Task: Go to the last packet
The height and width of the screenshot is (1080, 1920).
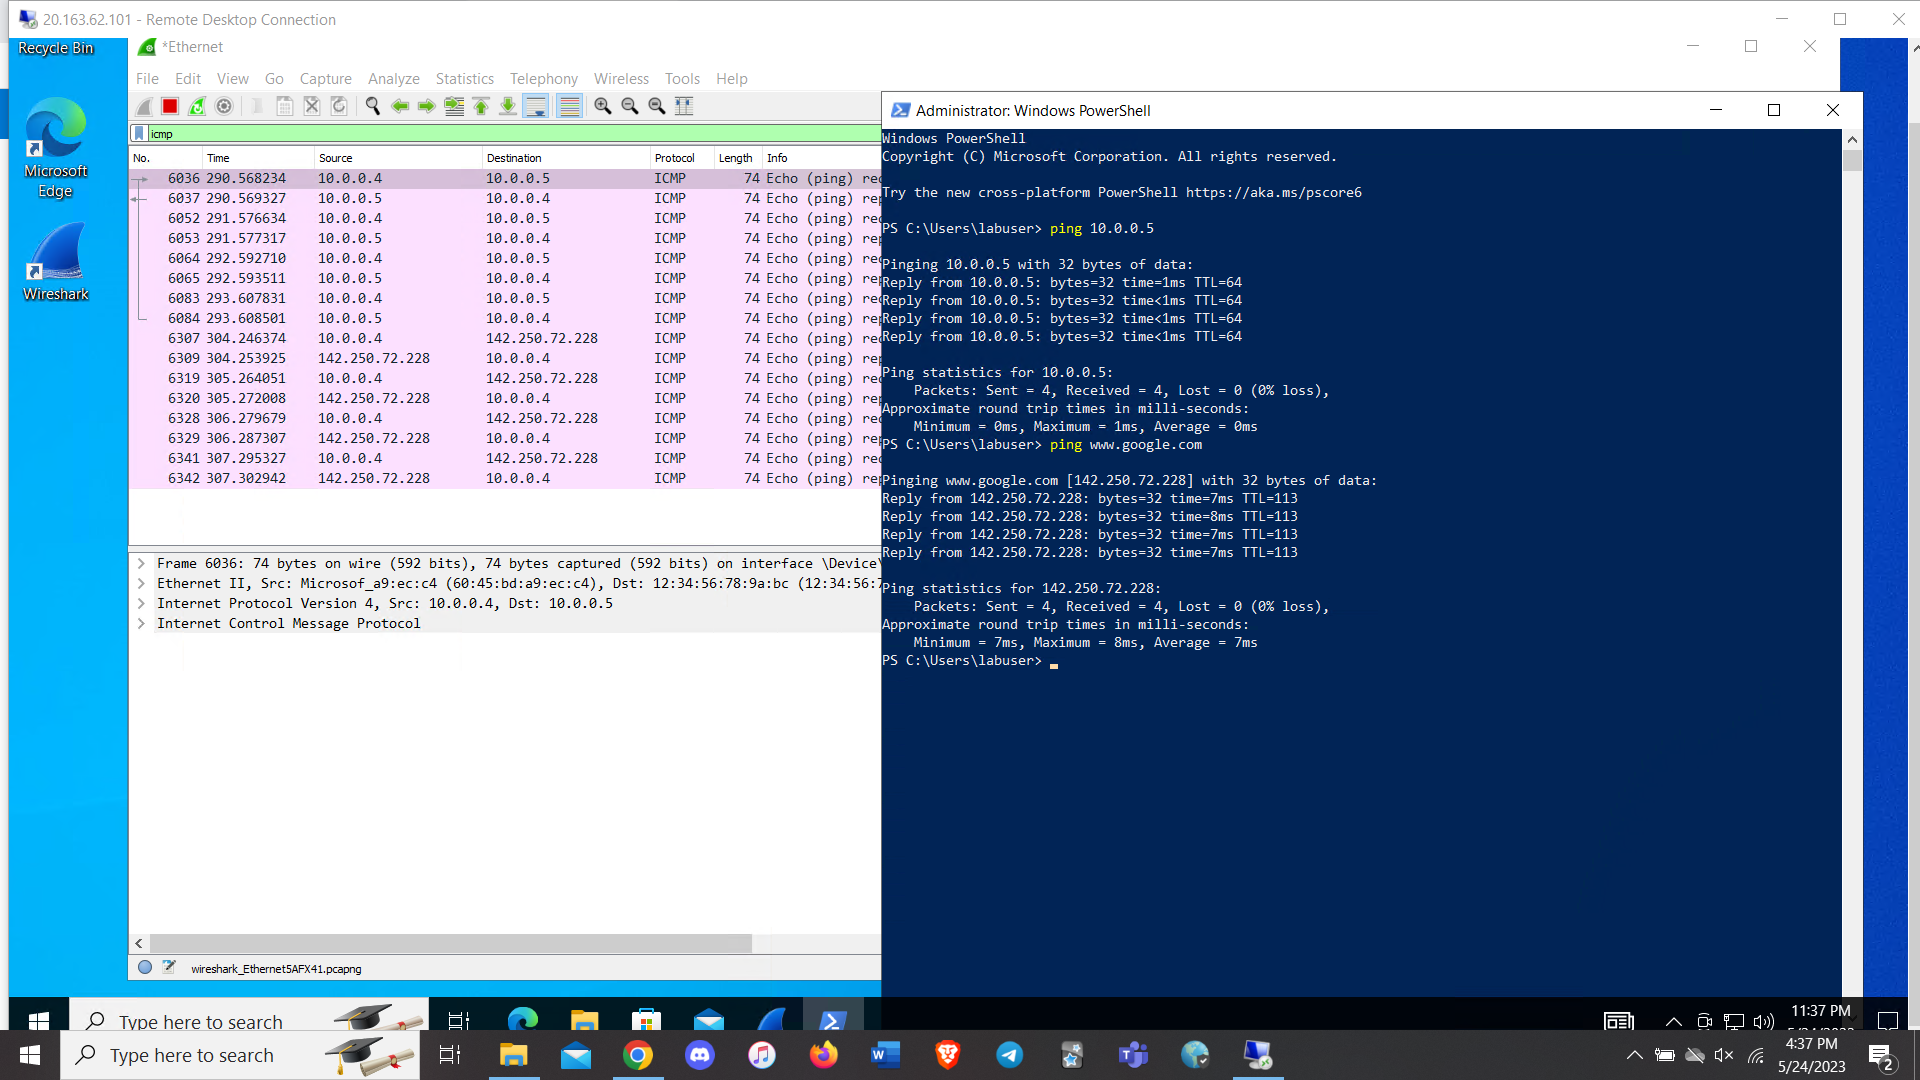Action: 508,106
